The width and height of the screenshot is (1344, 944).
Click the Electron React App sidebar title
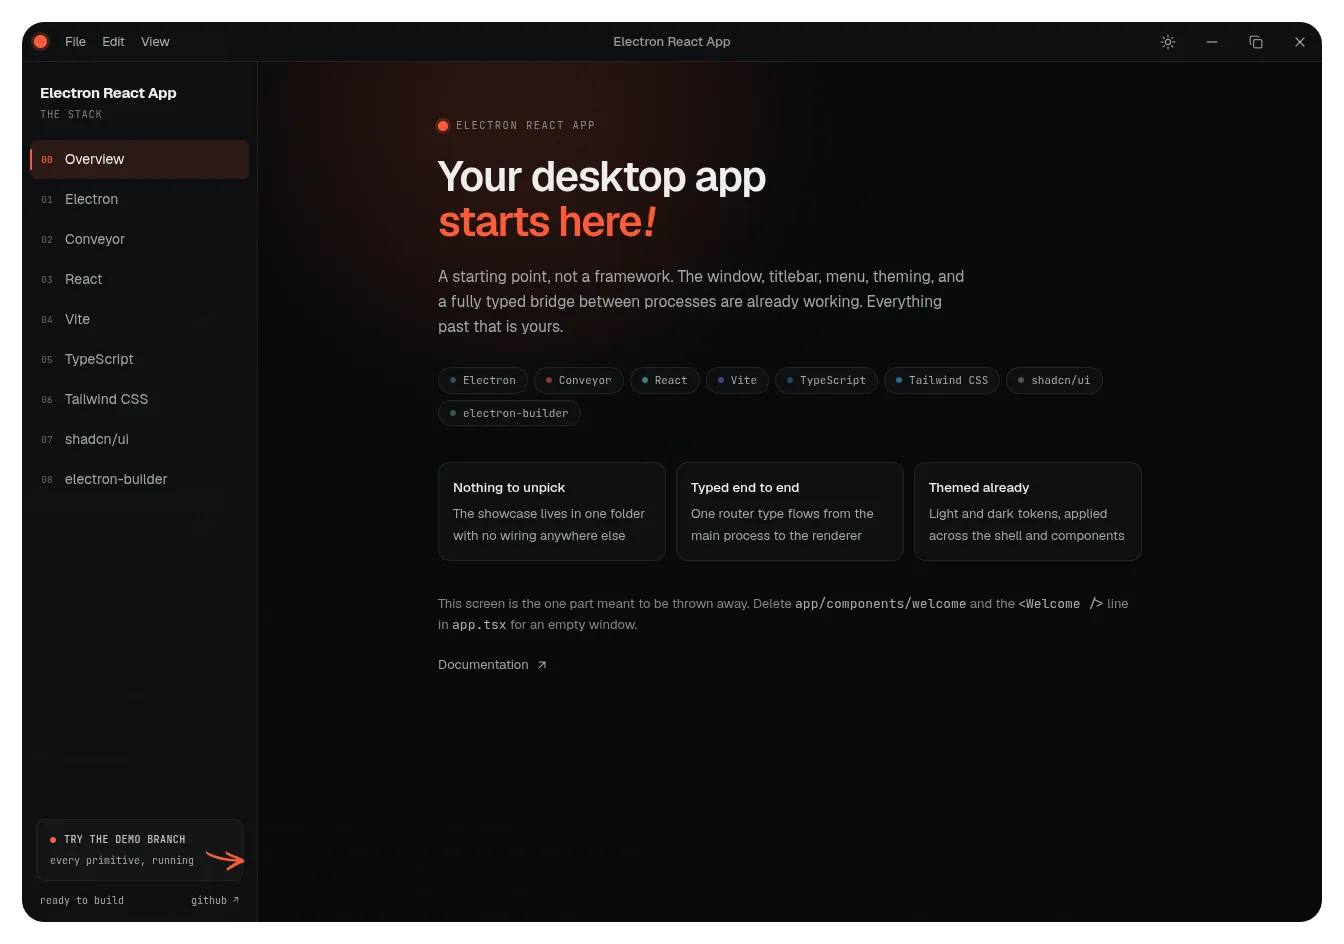pyautogui.click(x=108, y=93)
